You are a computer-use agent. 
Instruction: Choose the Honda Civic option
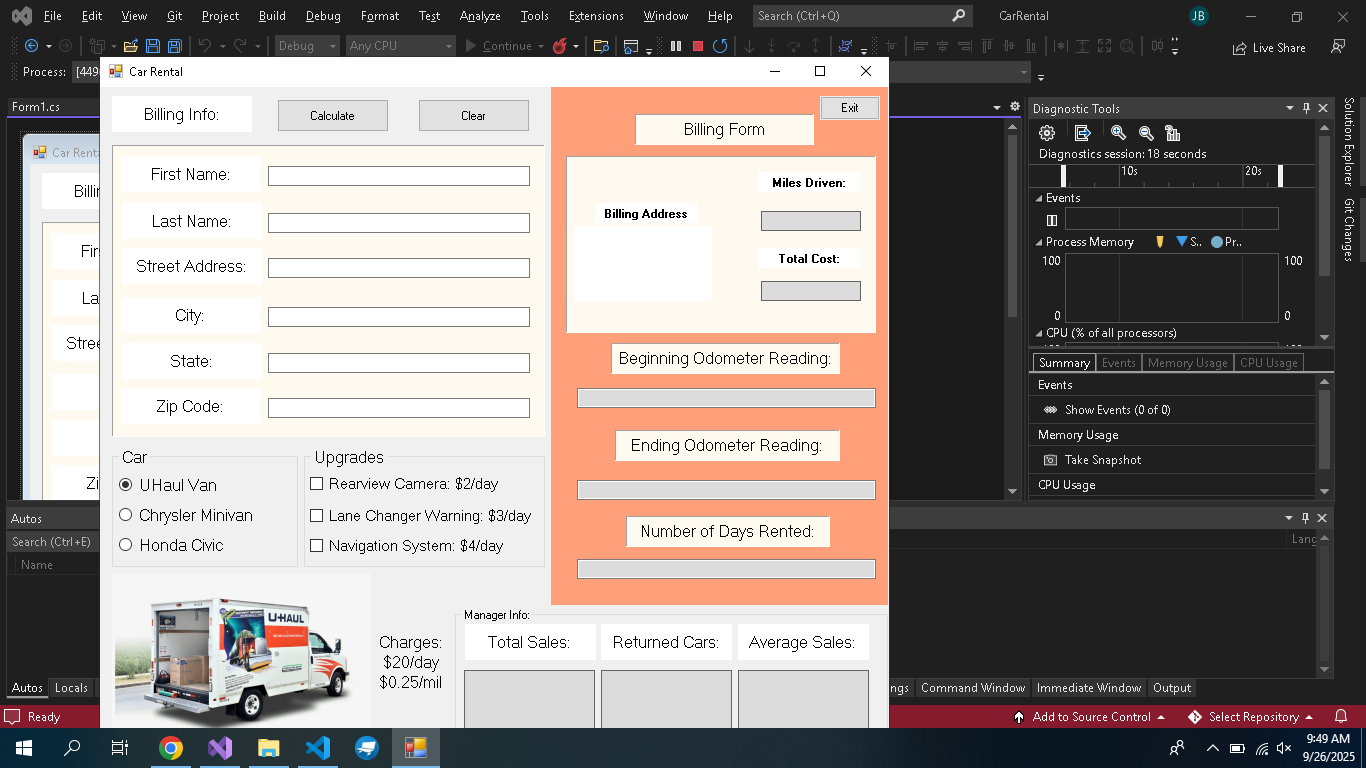126,545
